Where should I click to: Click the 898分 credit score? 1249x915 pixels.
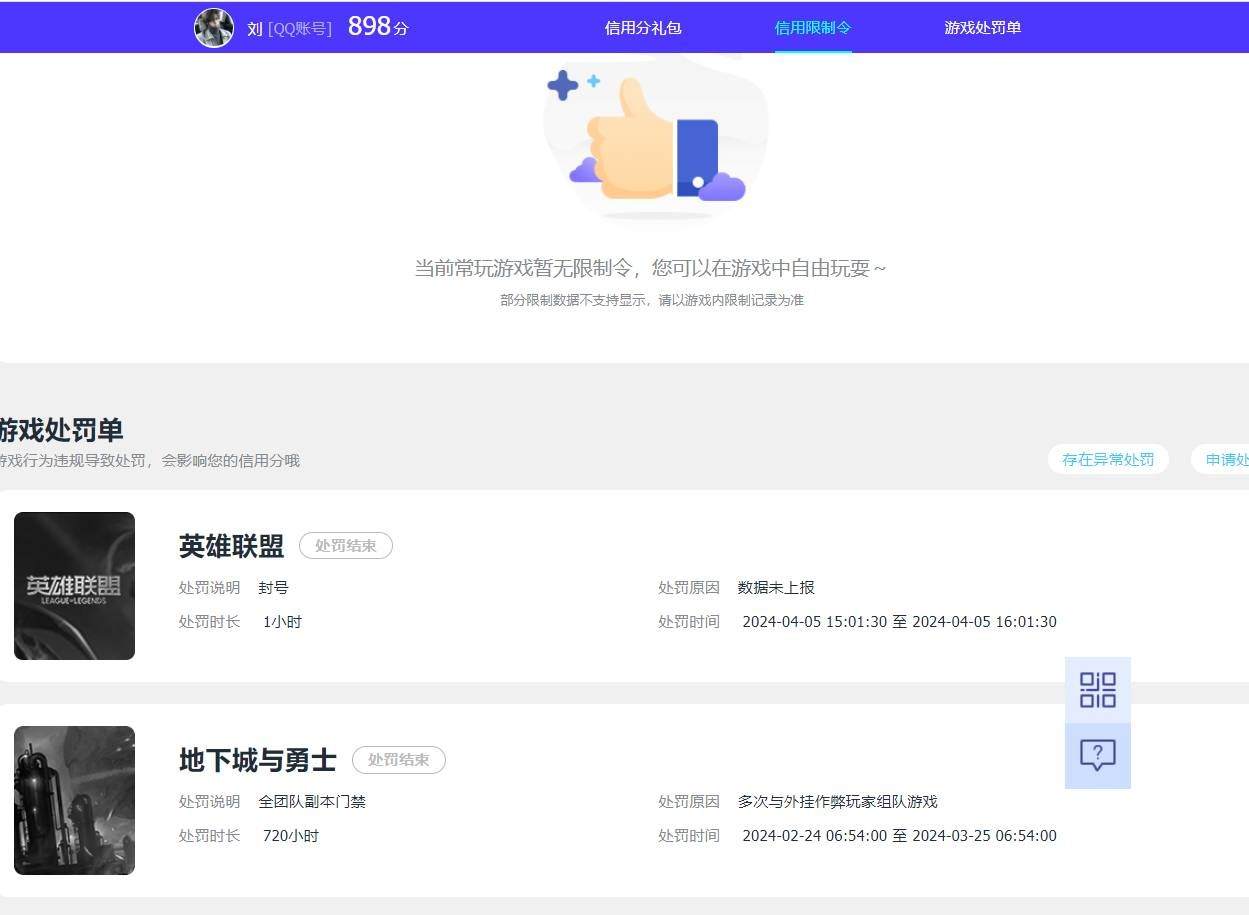click(378, 27)
